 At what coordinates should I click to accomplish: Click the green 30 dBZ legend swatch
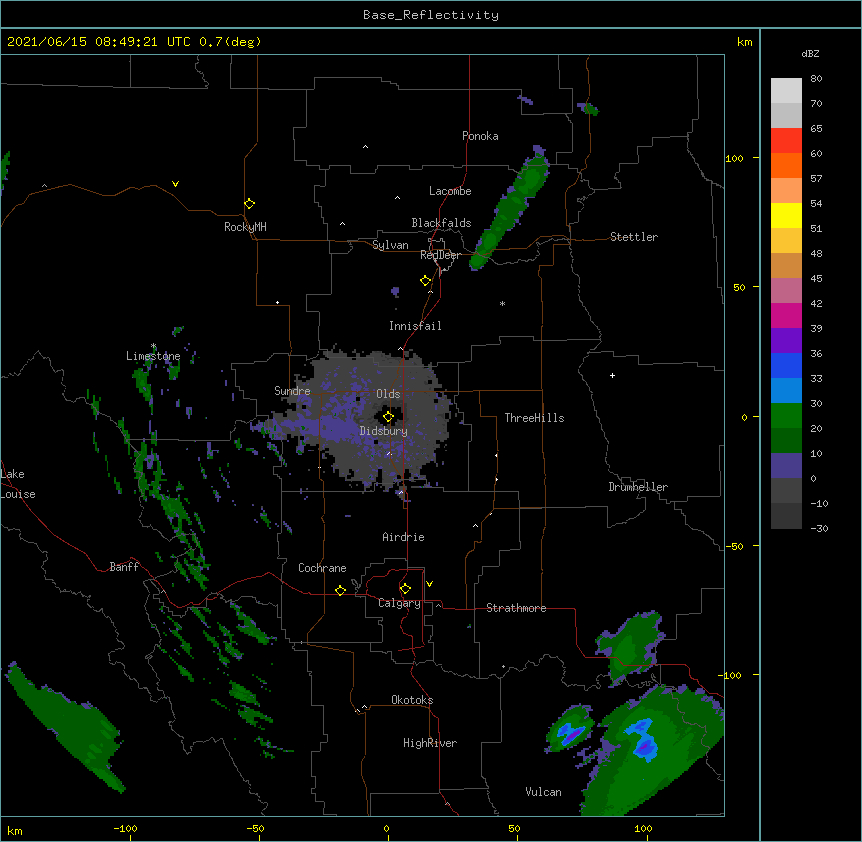point(786,416)
